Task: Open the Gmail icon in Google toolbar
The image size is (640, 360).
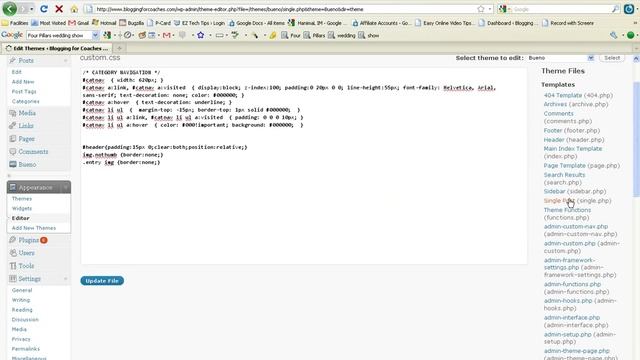Action: point(166,36)
